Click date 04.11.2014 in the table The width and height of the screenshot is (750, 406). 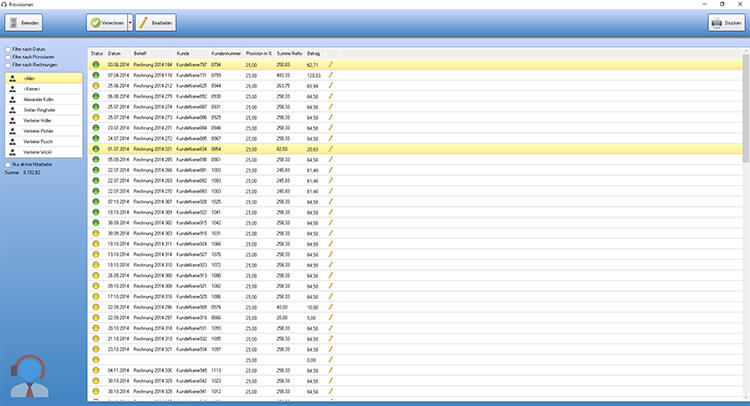coord(118,370)
